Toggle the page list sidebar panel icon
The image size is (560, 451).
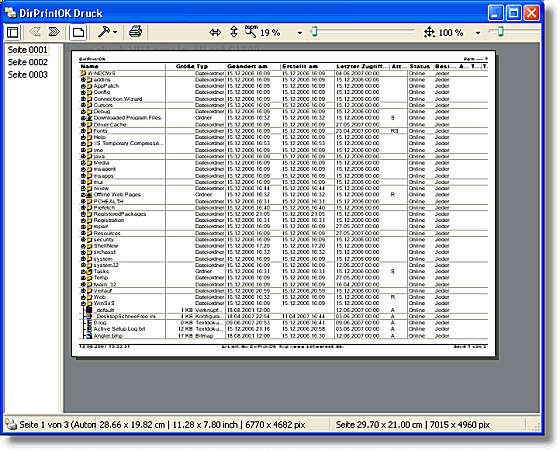pos(12,32)
